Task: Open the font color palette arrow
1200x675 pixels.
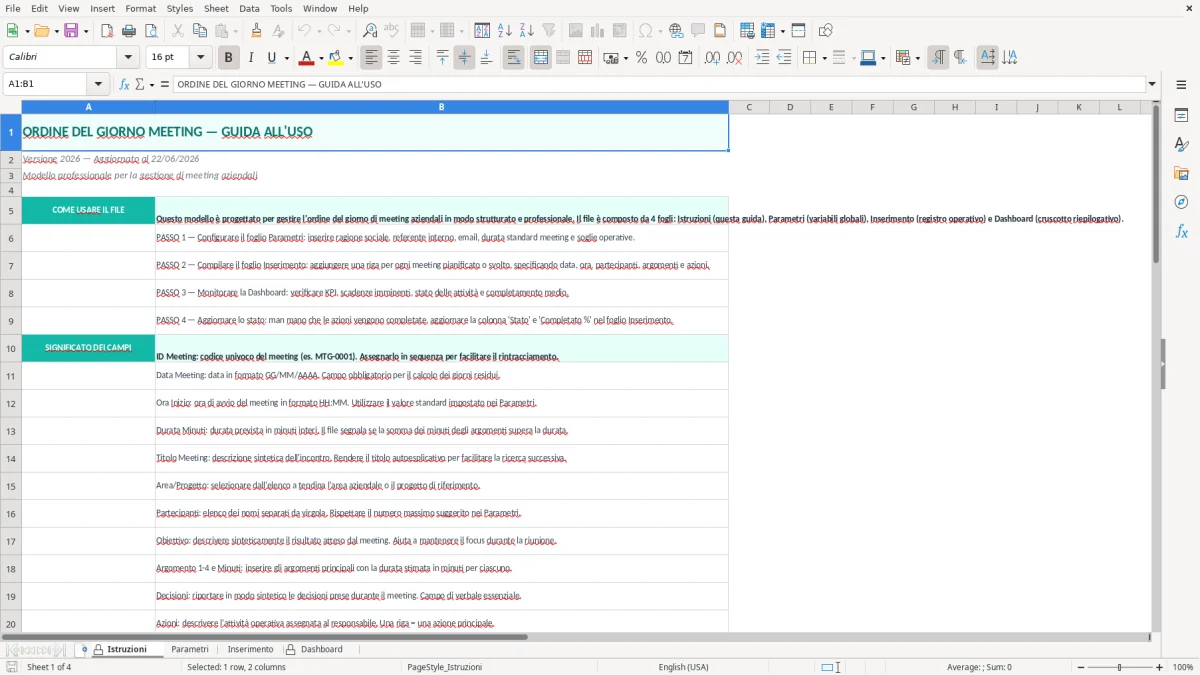Action: (322, 58)
